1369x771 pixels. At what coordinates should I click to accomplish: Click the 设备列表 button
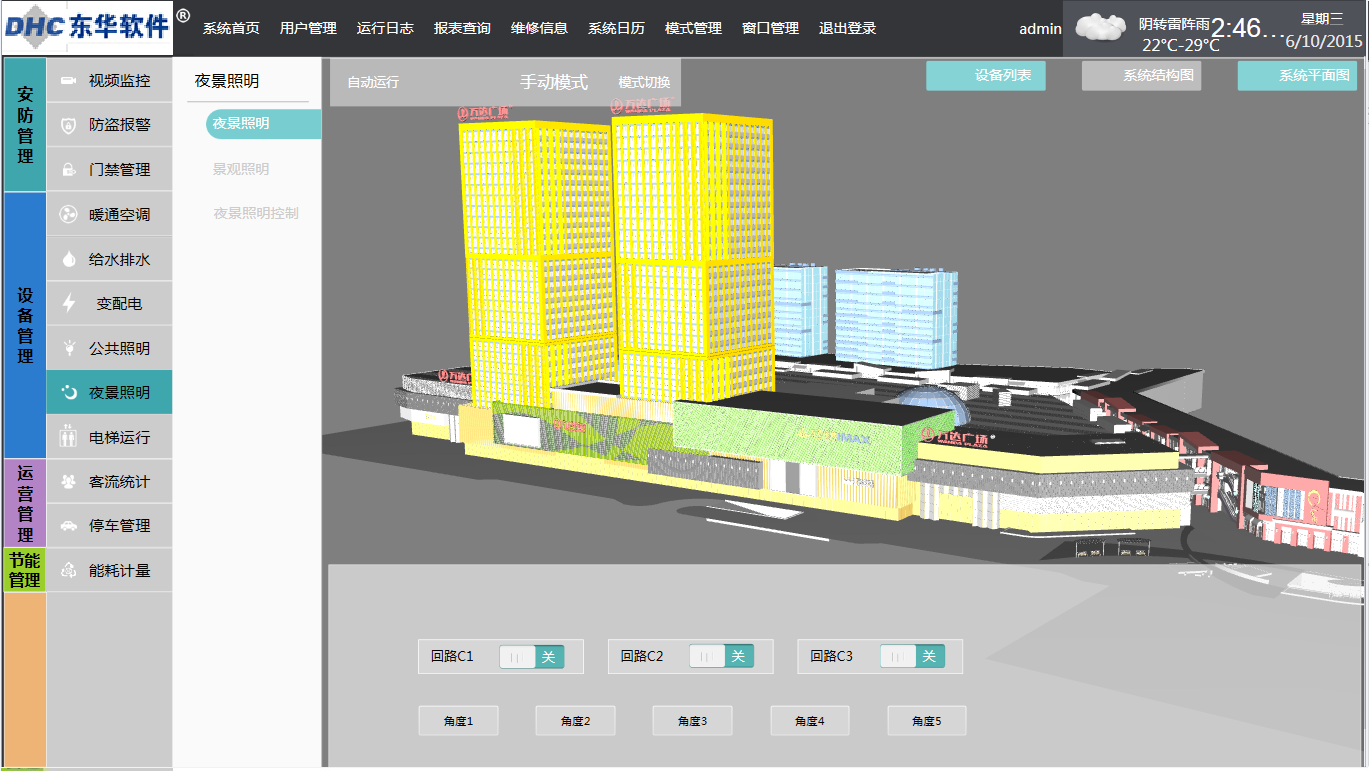(986, 76)
